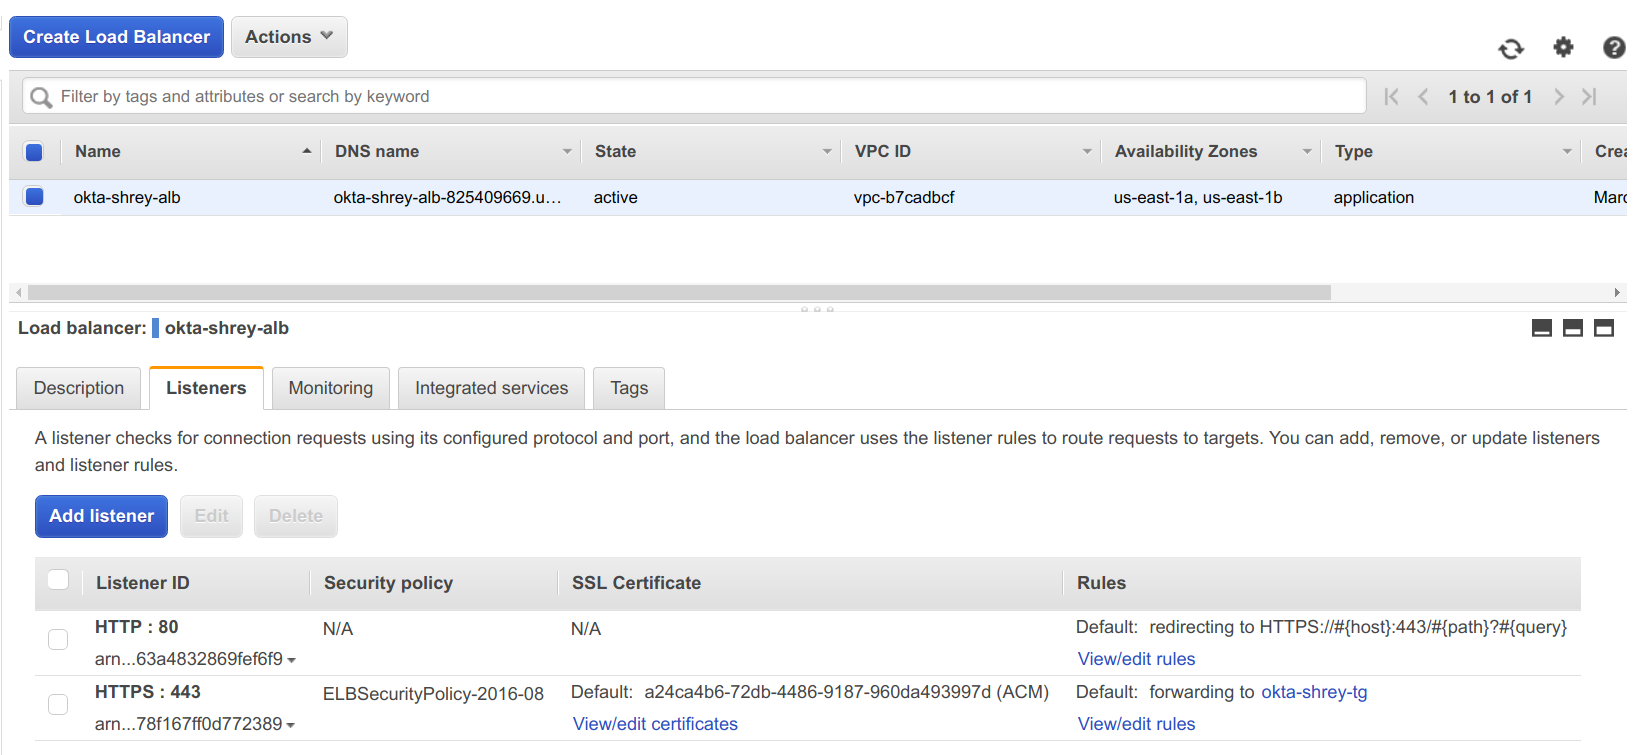Click the Rules column header
This screenshot has width=1635, height=755.
pyautogui.click(x=1101, y=583)
